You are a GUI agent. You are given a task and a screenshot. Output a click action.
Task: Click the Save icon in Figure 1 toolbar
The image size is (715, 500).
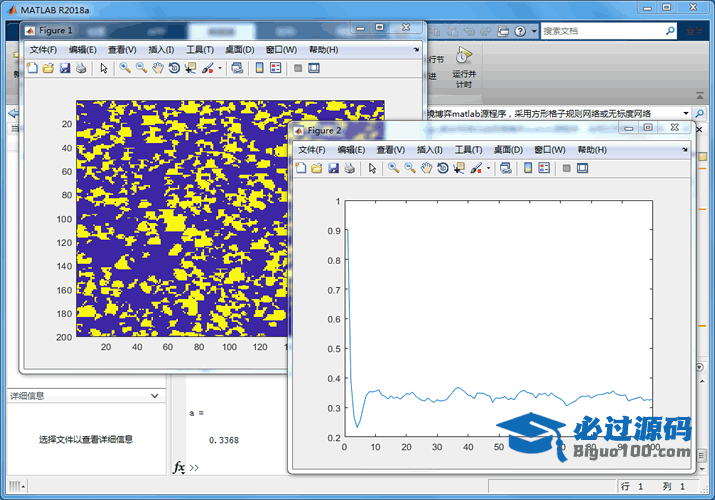64,69
